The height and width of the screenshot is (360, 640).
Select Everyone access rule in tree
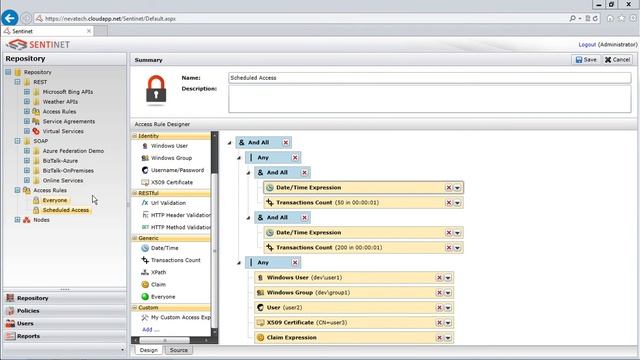55,200
